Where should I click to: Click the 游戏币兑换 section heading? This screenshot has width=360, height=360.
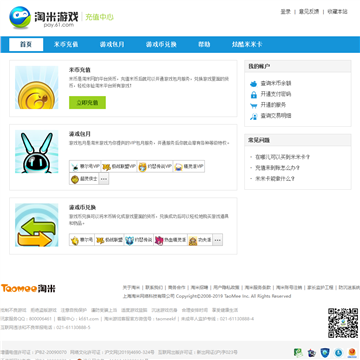pyautogui.click(x=82, y=207)
